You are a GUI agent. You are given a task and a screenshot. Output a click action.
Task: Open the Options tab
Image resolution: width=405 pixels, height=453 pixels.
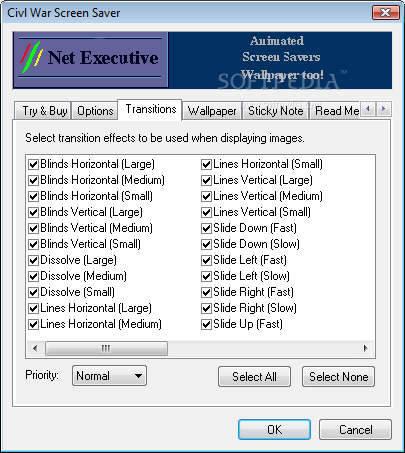click(x=95, y=111)
